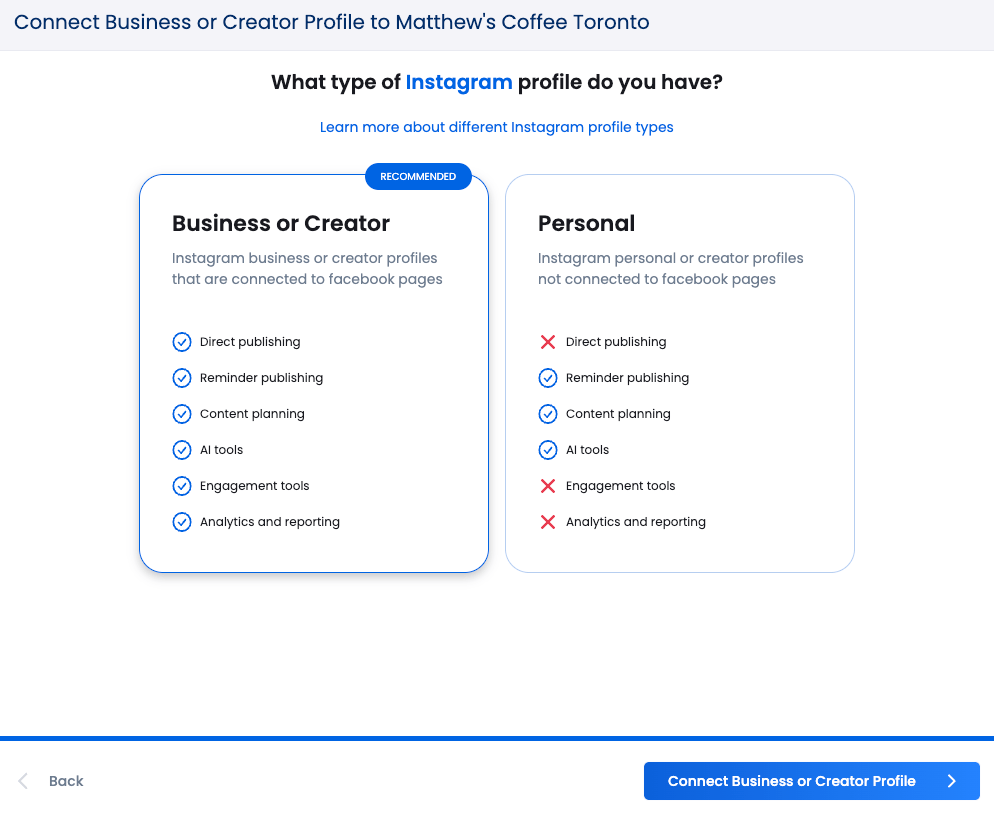Viewport: 994px width, 821px height.
Task: Click the Reminder publishing checkmark under Business or Creator
Action: tap(182, 377)
